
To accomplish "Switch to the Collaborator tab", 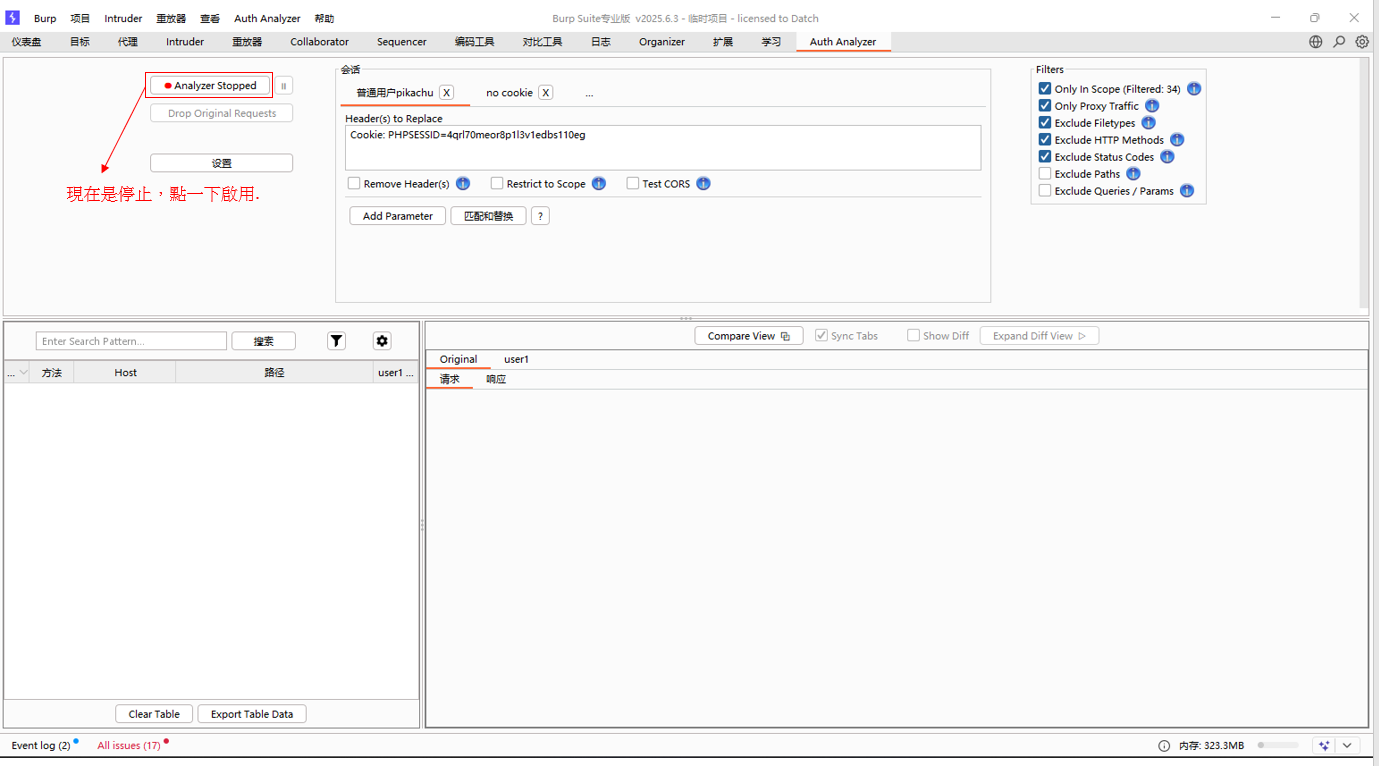I will [319, 42].
